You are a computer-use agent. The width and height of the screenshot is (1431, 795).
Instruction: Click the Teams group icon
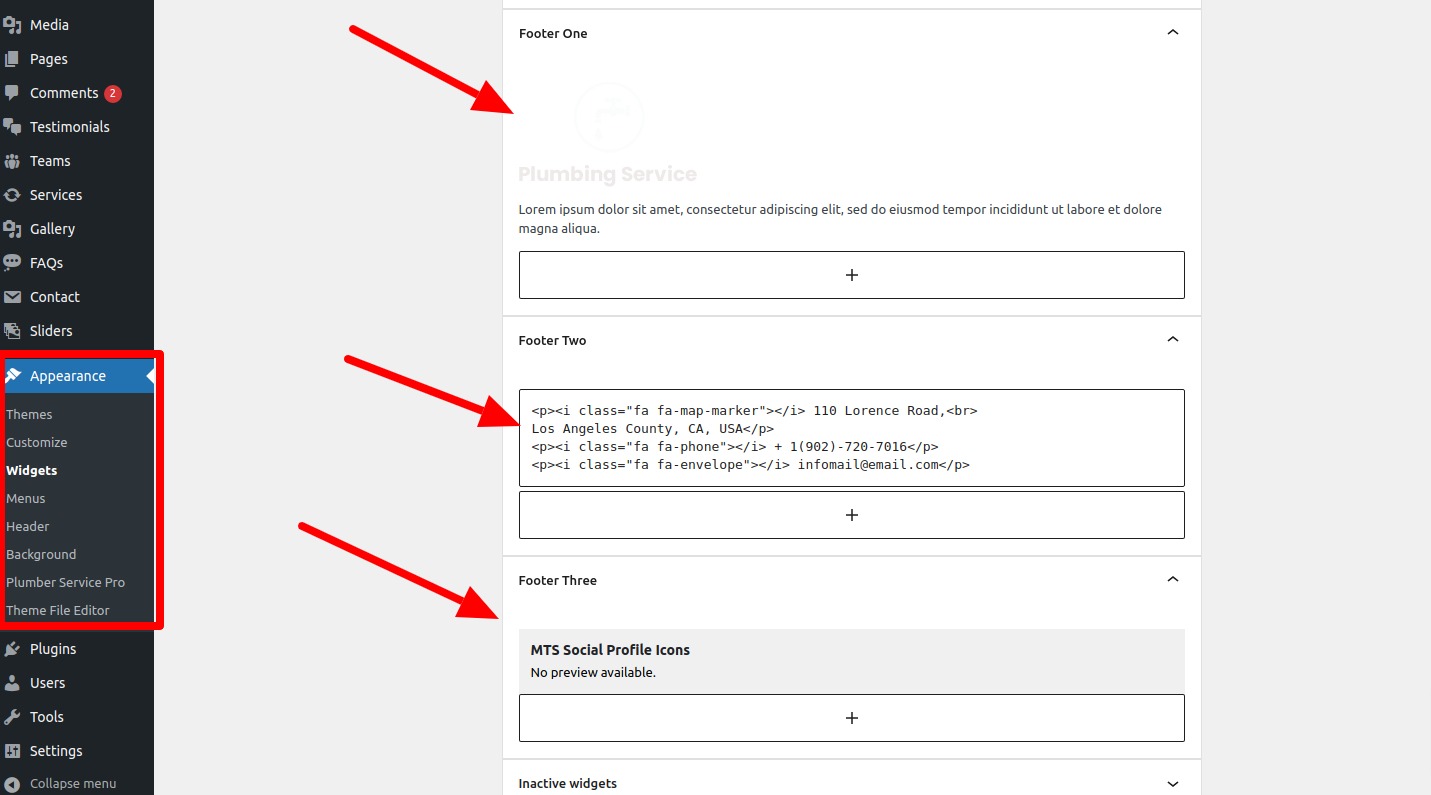point(12,161)
